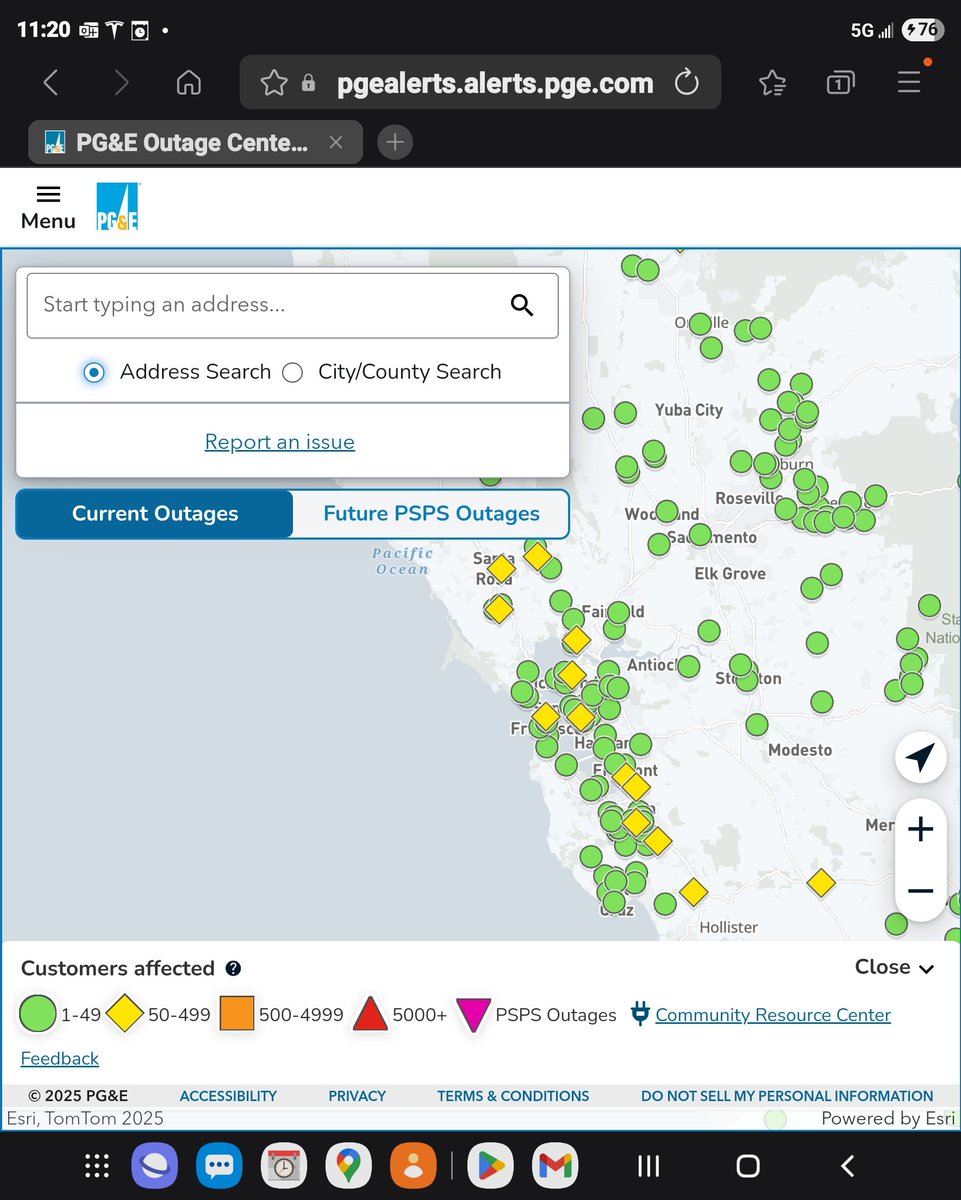The width and height of the screenshot is (961, 1200).
Task: Open Do Not Sell My Personal Information
Action: point(787,1096)
